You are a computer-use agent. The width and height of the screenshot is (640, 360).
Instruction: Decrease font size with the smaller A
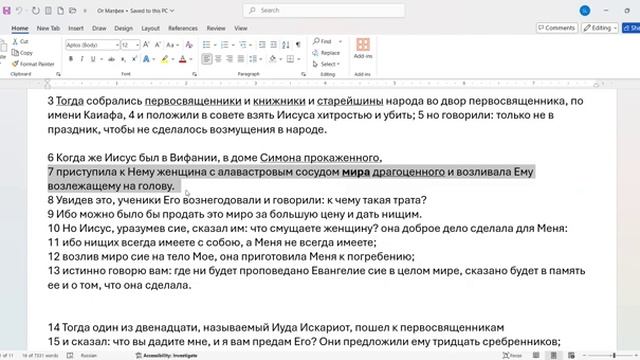click(x=158, y=44)
